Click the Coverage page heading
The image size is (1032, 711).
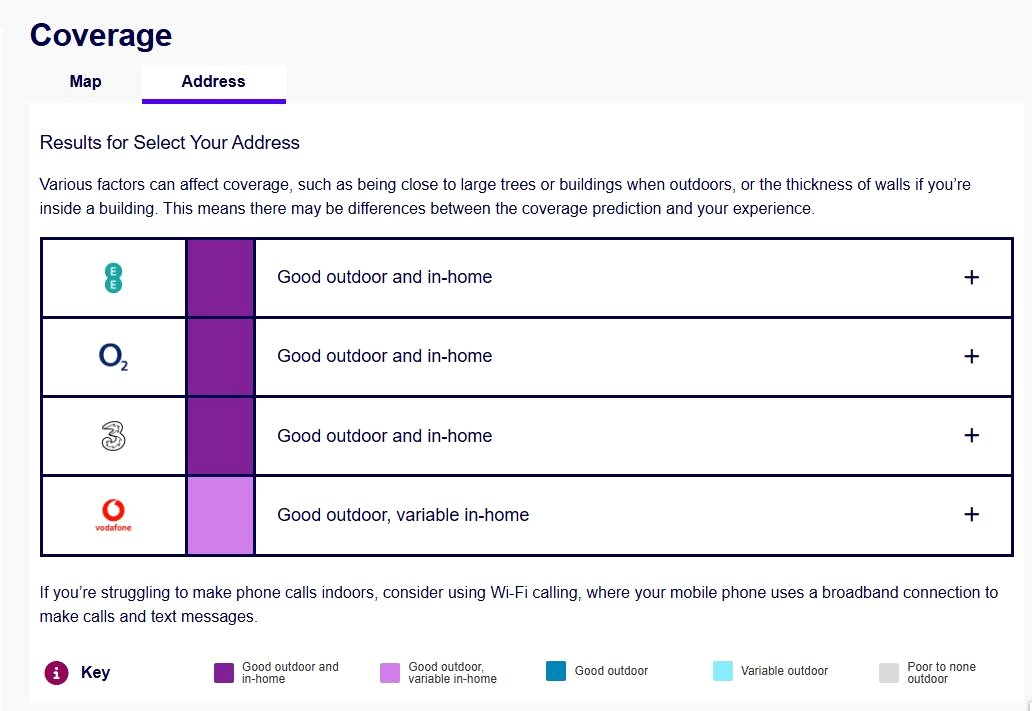(x=101, y=35)
